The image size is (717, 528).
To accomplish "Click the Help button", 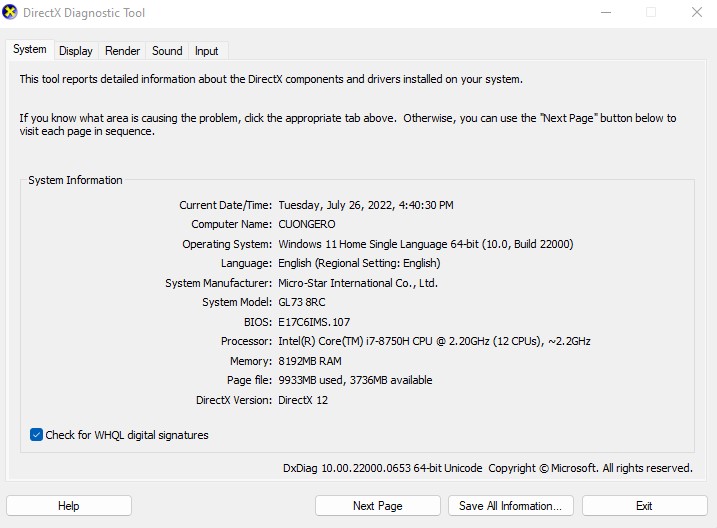I will click(69, 506).
